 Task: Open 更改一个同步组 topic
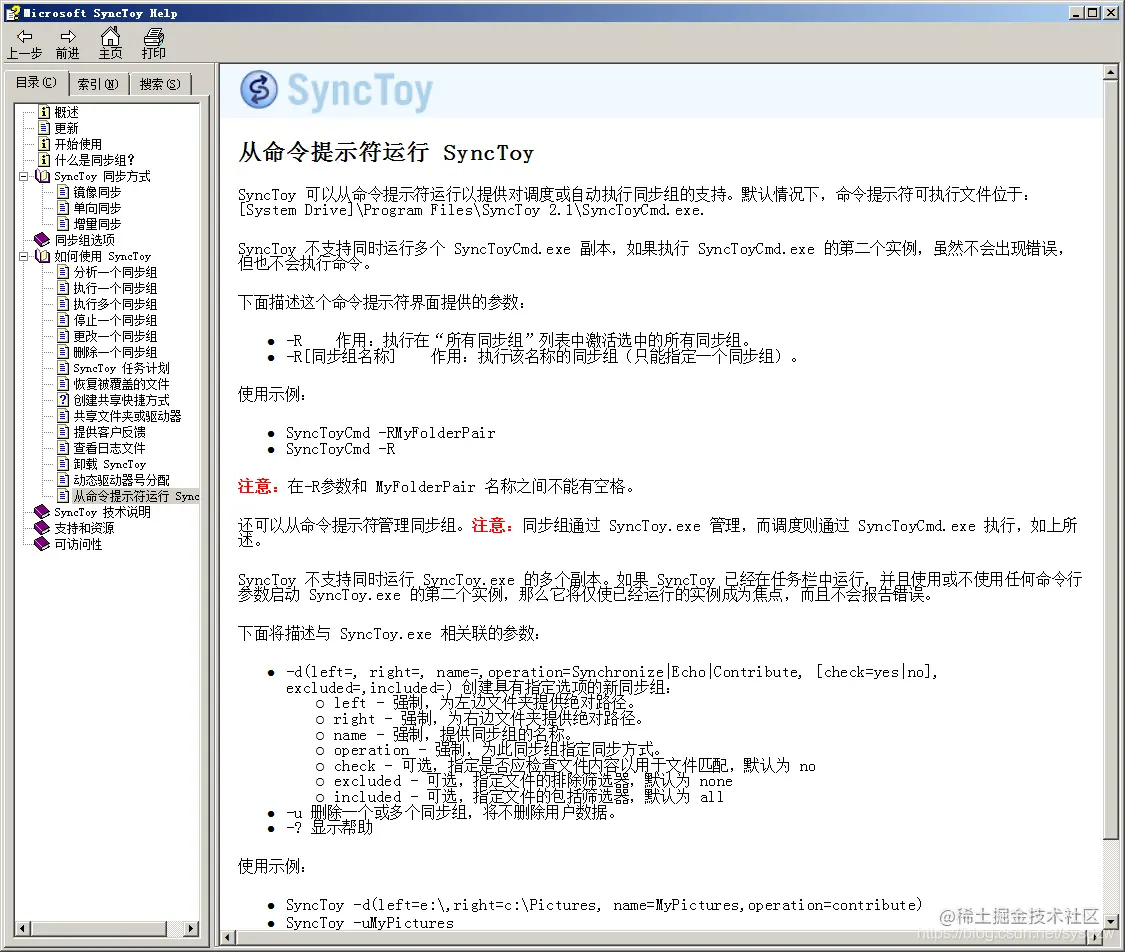[115, 336]
